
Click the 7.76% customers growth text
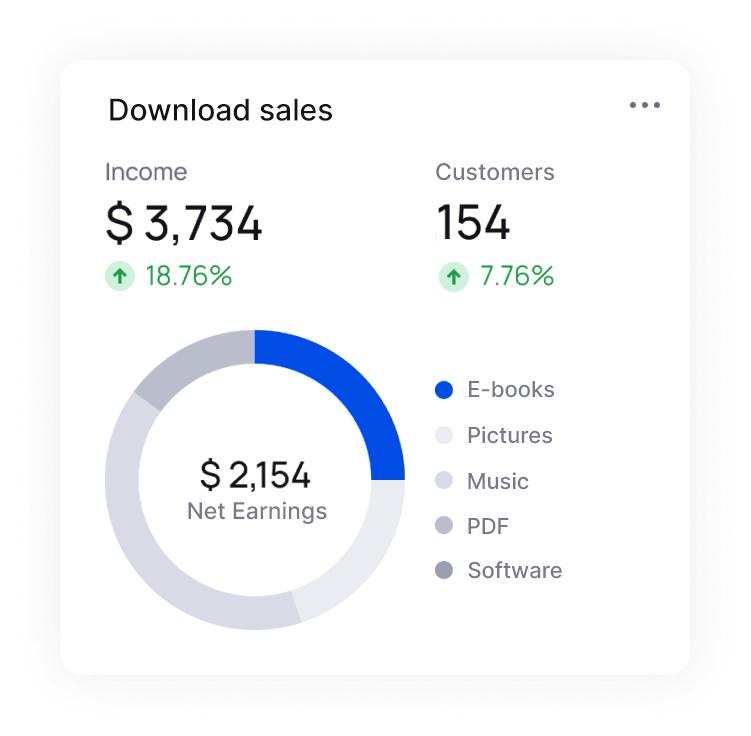coord(517,276)
